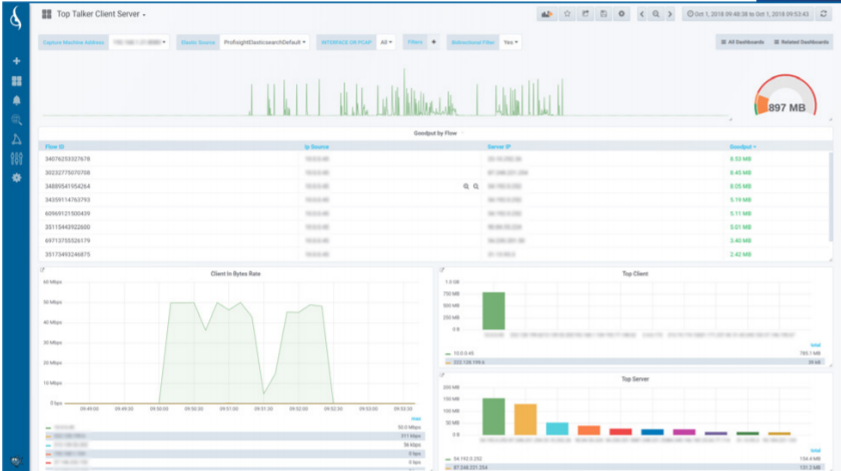Click the 8.53 MB goodput value
841x471 pixels.
pyautogui.click(x=740, y=159)
